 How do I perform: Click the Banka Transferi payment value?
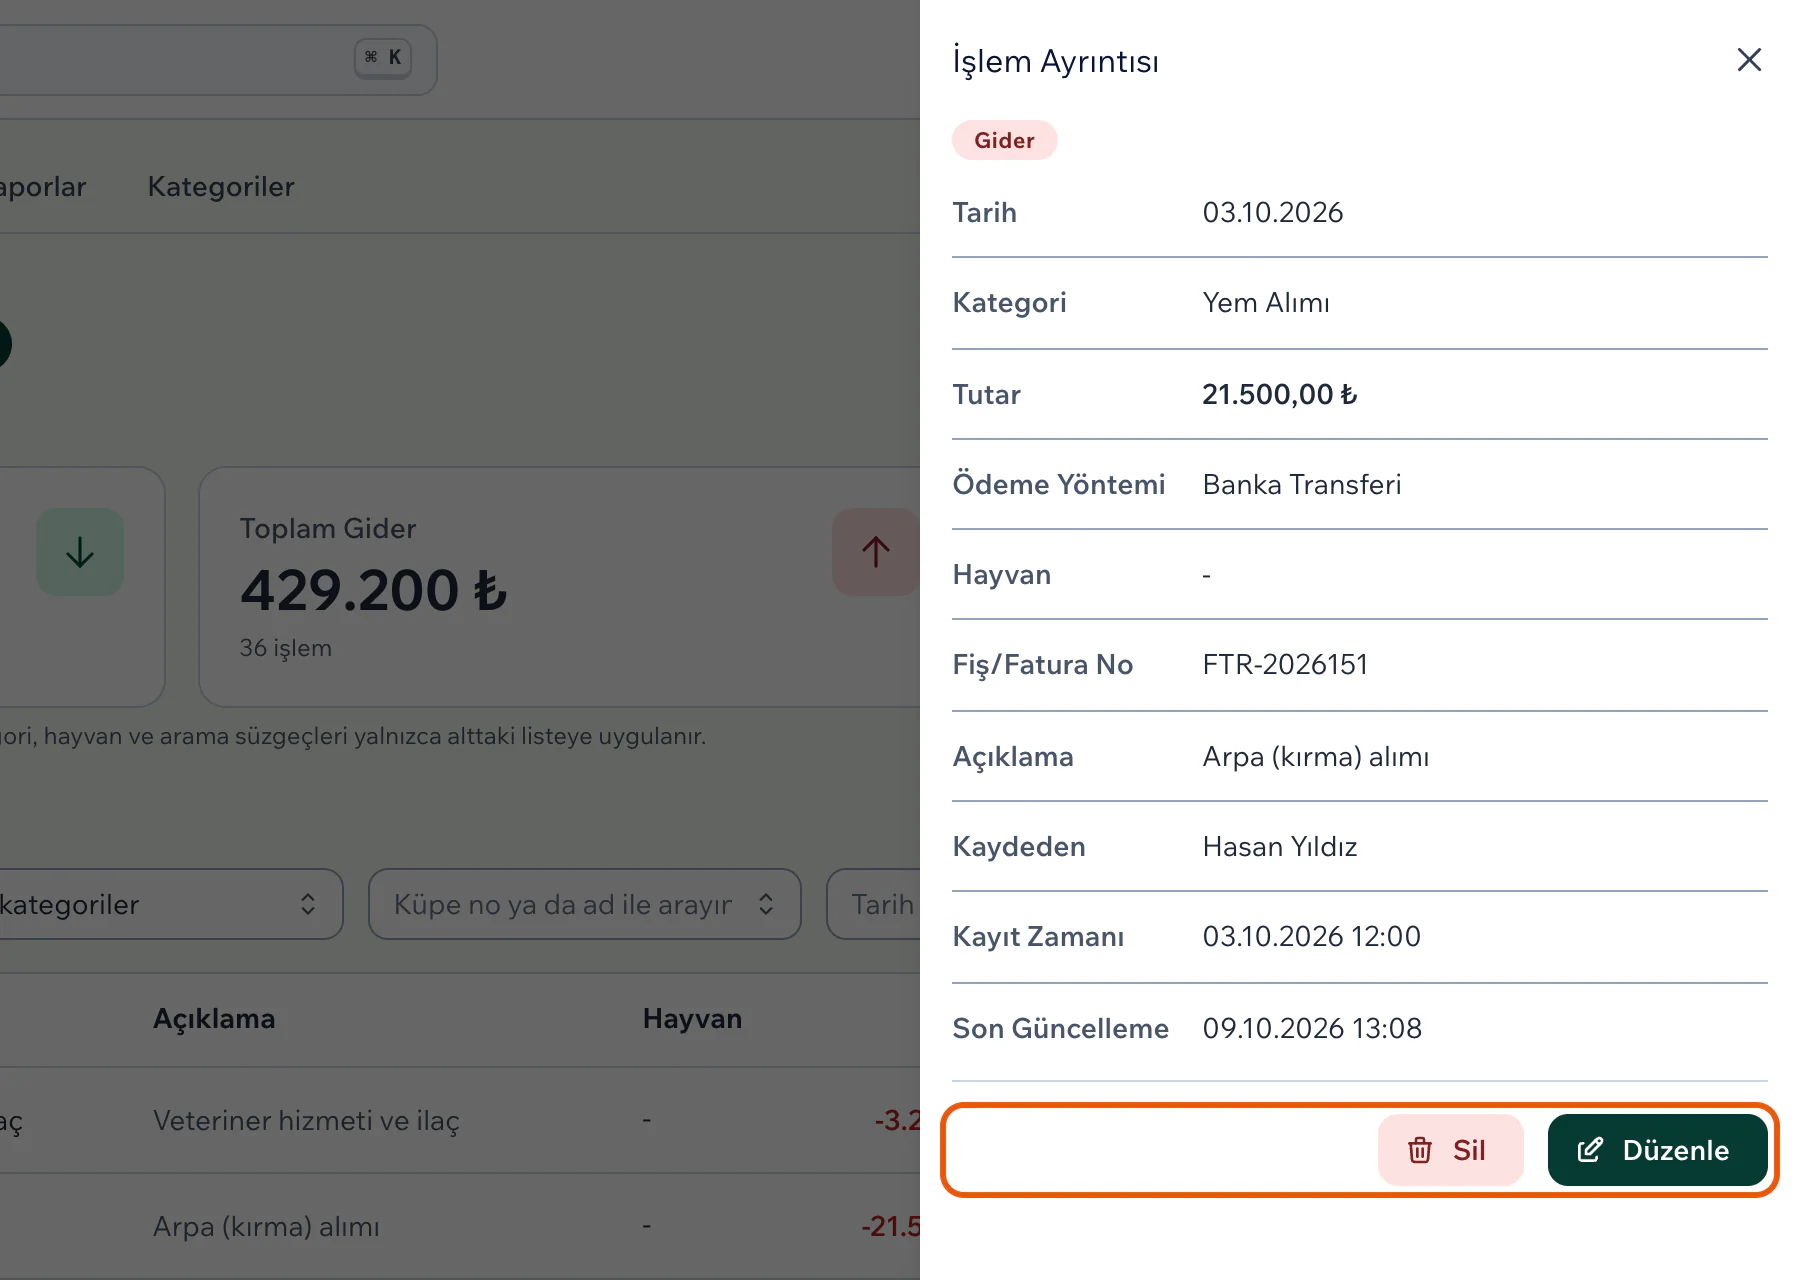tap(1301, 485)
